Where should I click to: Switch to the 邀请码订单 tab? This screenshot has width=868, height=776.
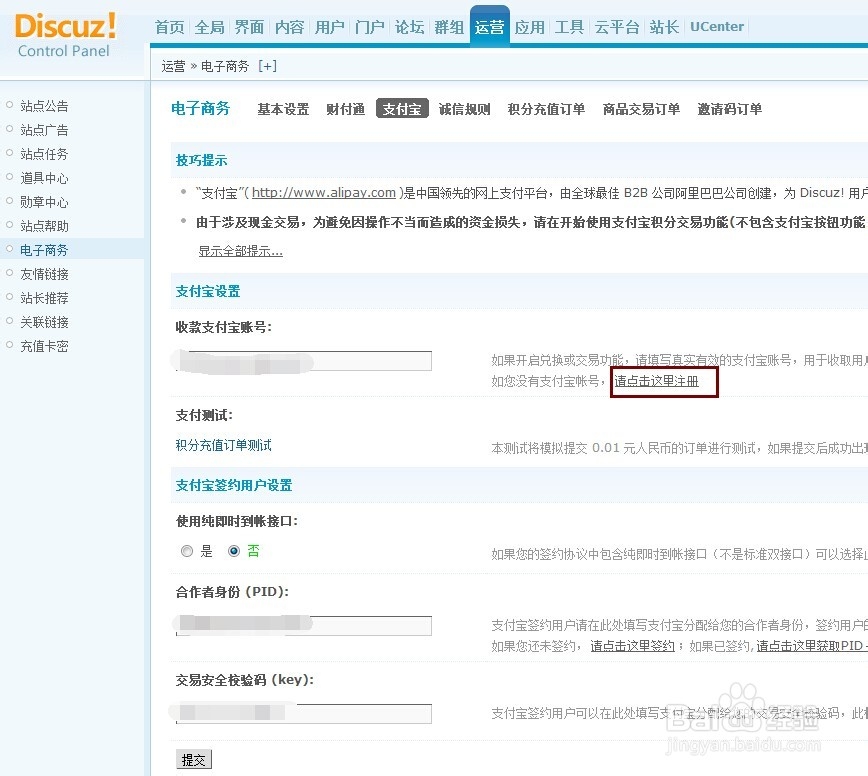[x=729, y=109]
